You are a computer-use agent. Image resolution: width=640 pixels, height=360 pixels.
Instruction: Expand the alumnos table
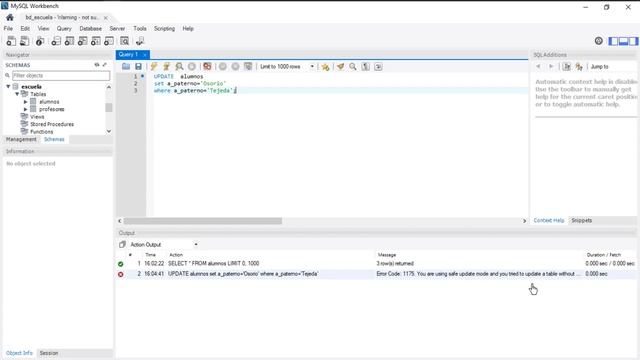pos(26,102)
